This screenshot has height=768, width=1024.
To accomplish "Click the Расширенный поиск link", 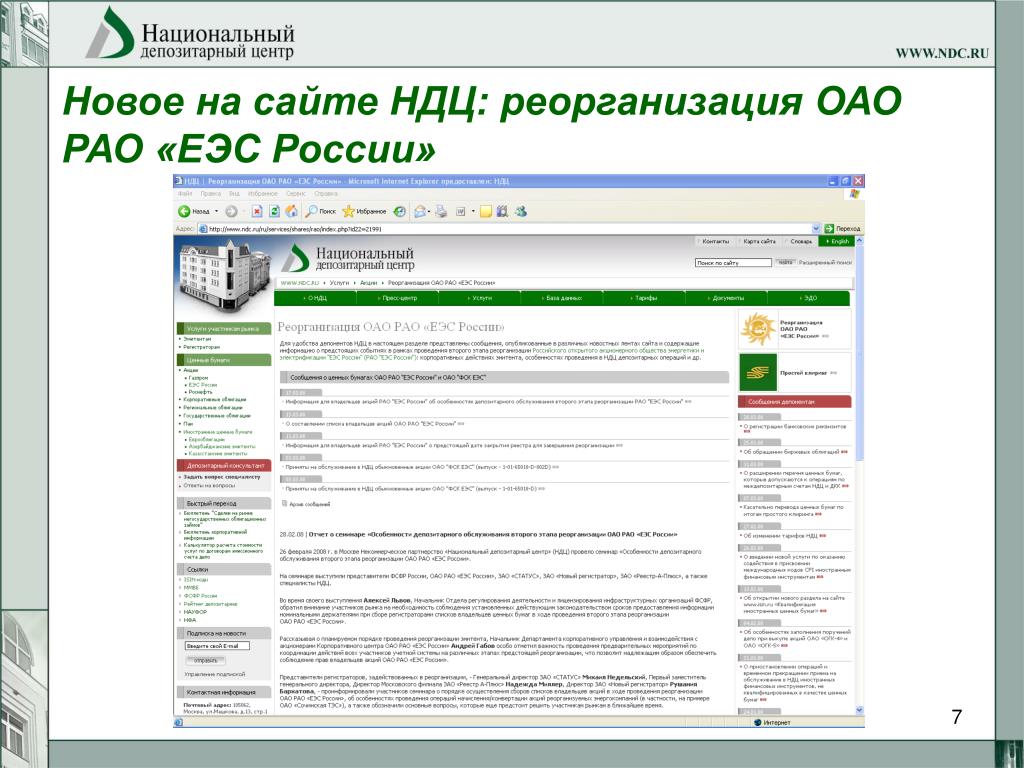I will (825, 263).
